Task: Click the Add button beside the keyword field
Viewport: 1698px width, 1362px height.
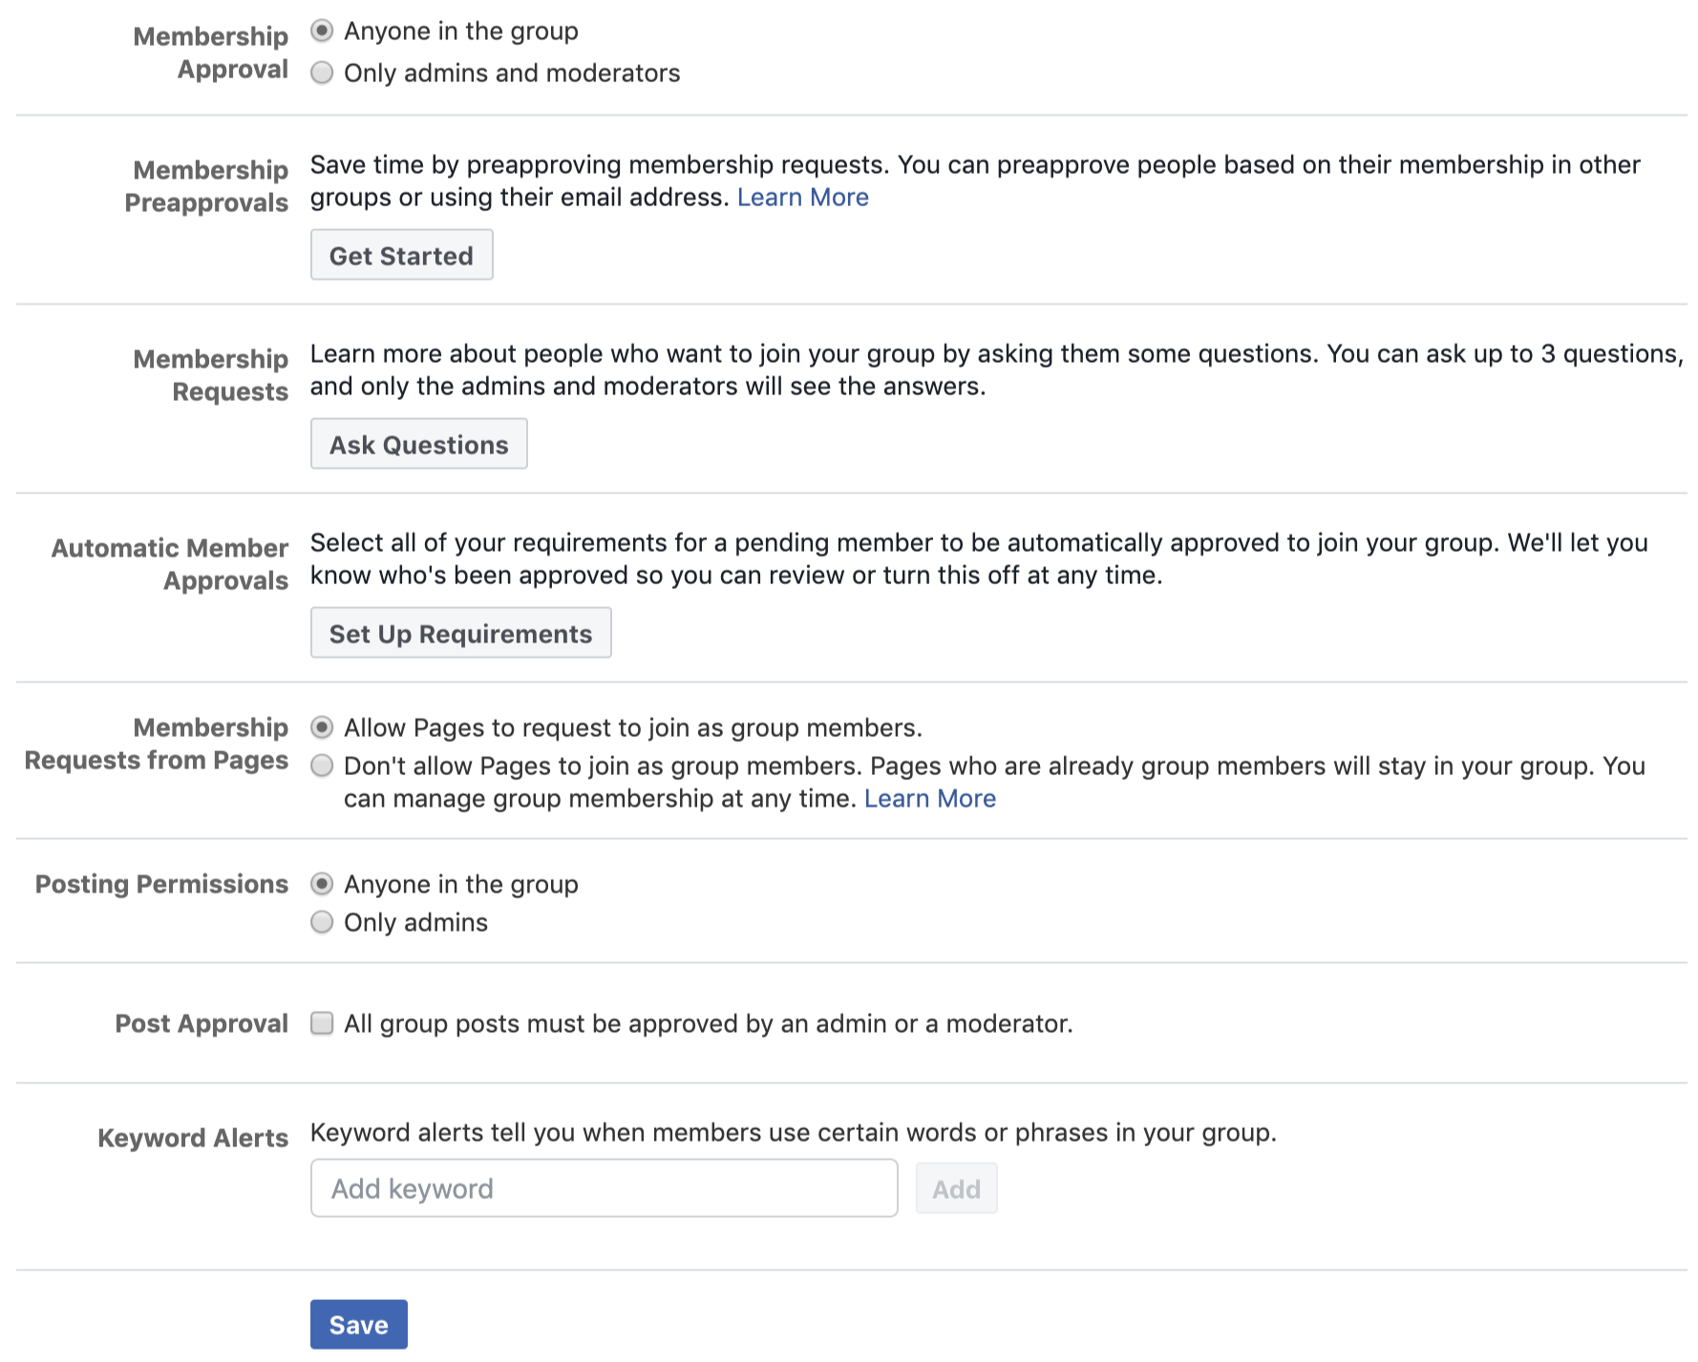Action: pos(956,1188)
